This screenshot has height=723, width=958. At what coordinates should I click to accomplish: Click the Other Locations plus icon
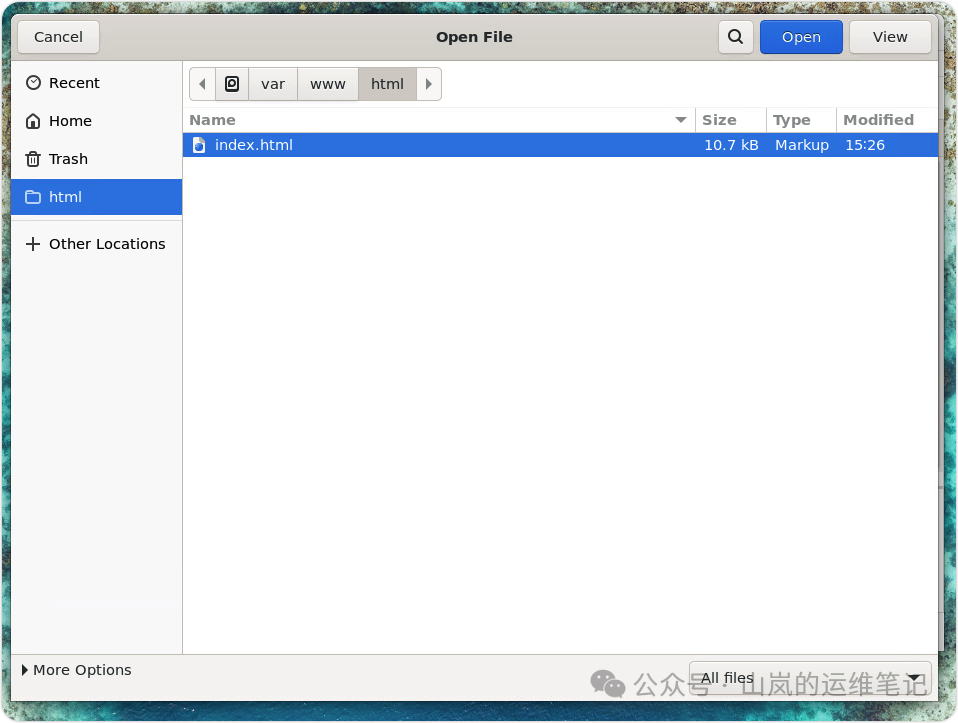[x=33, y=244]
